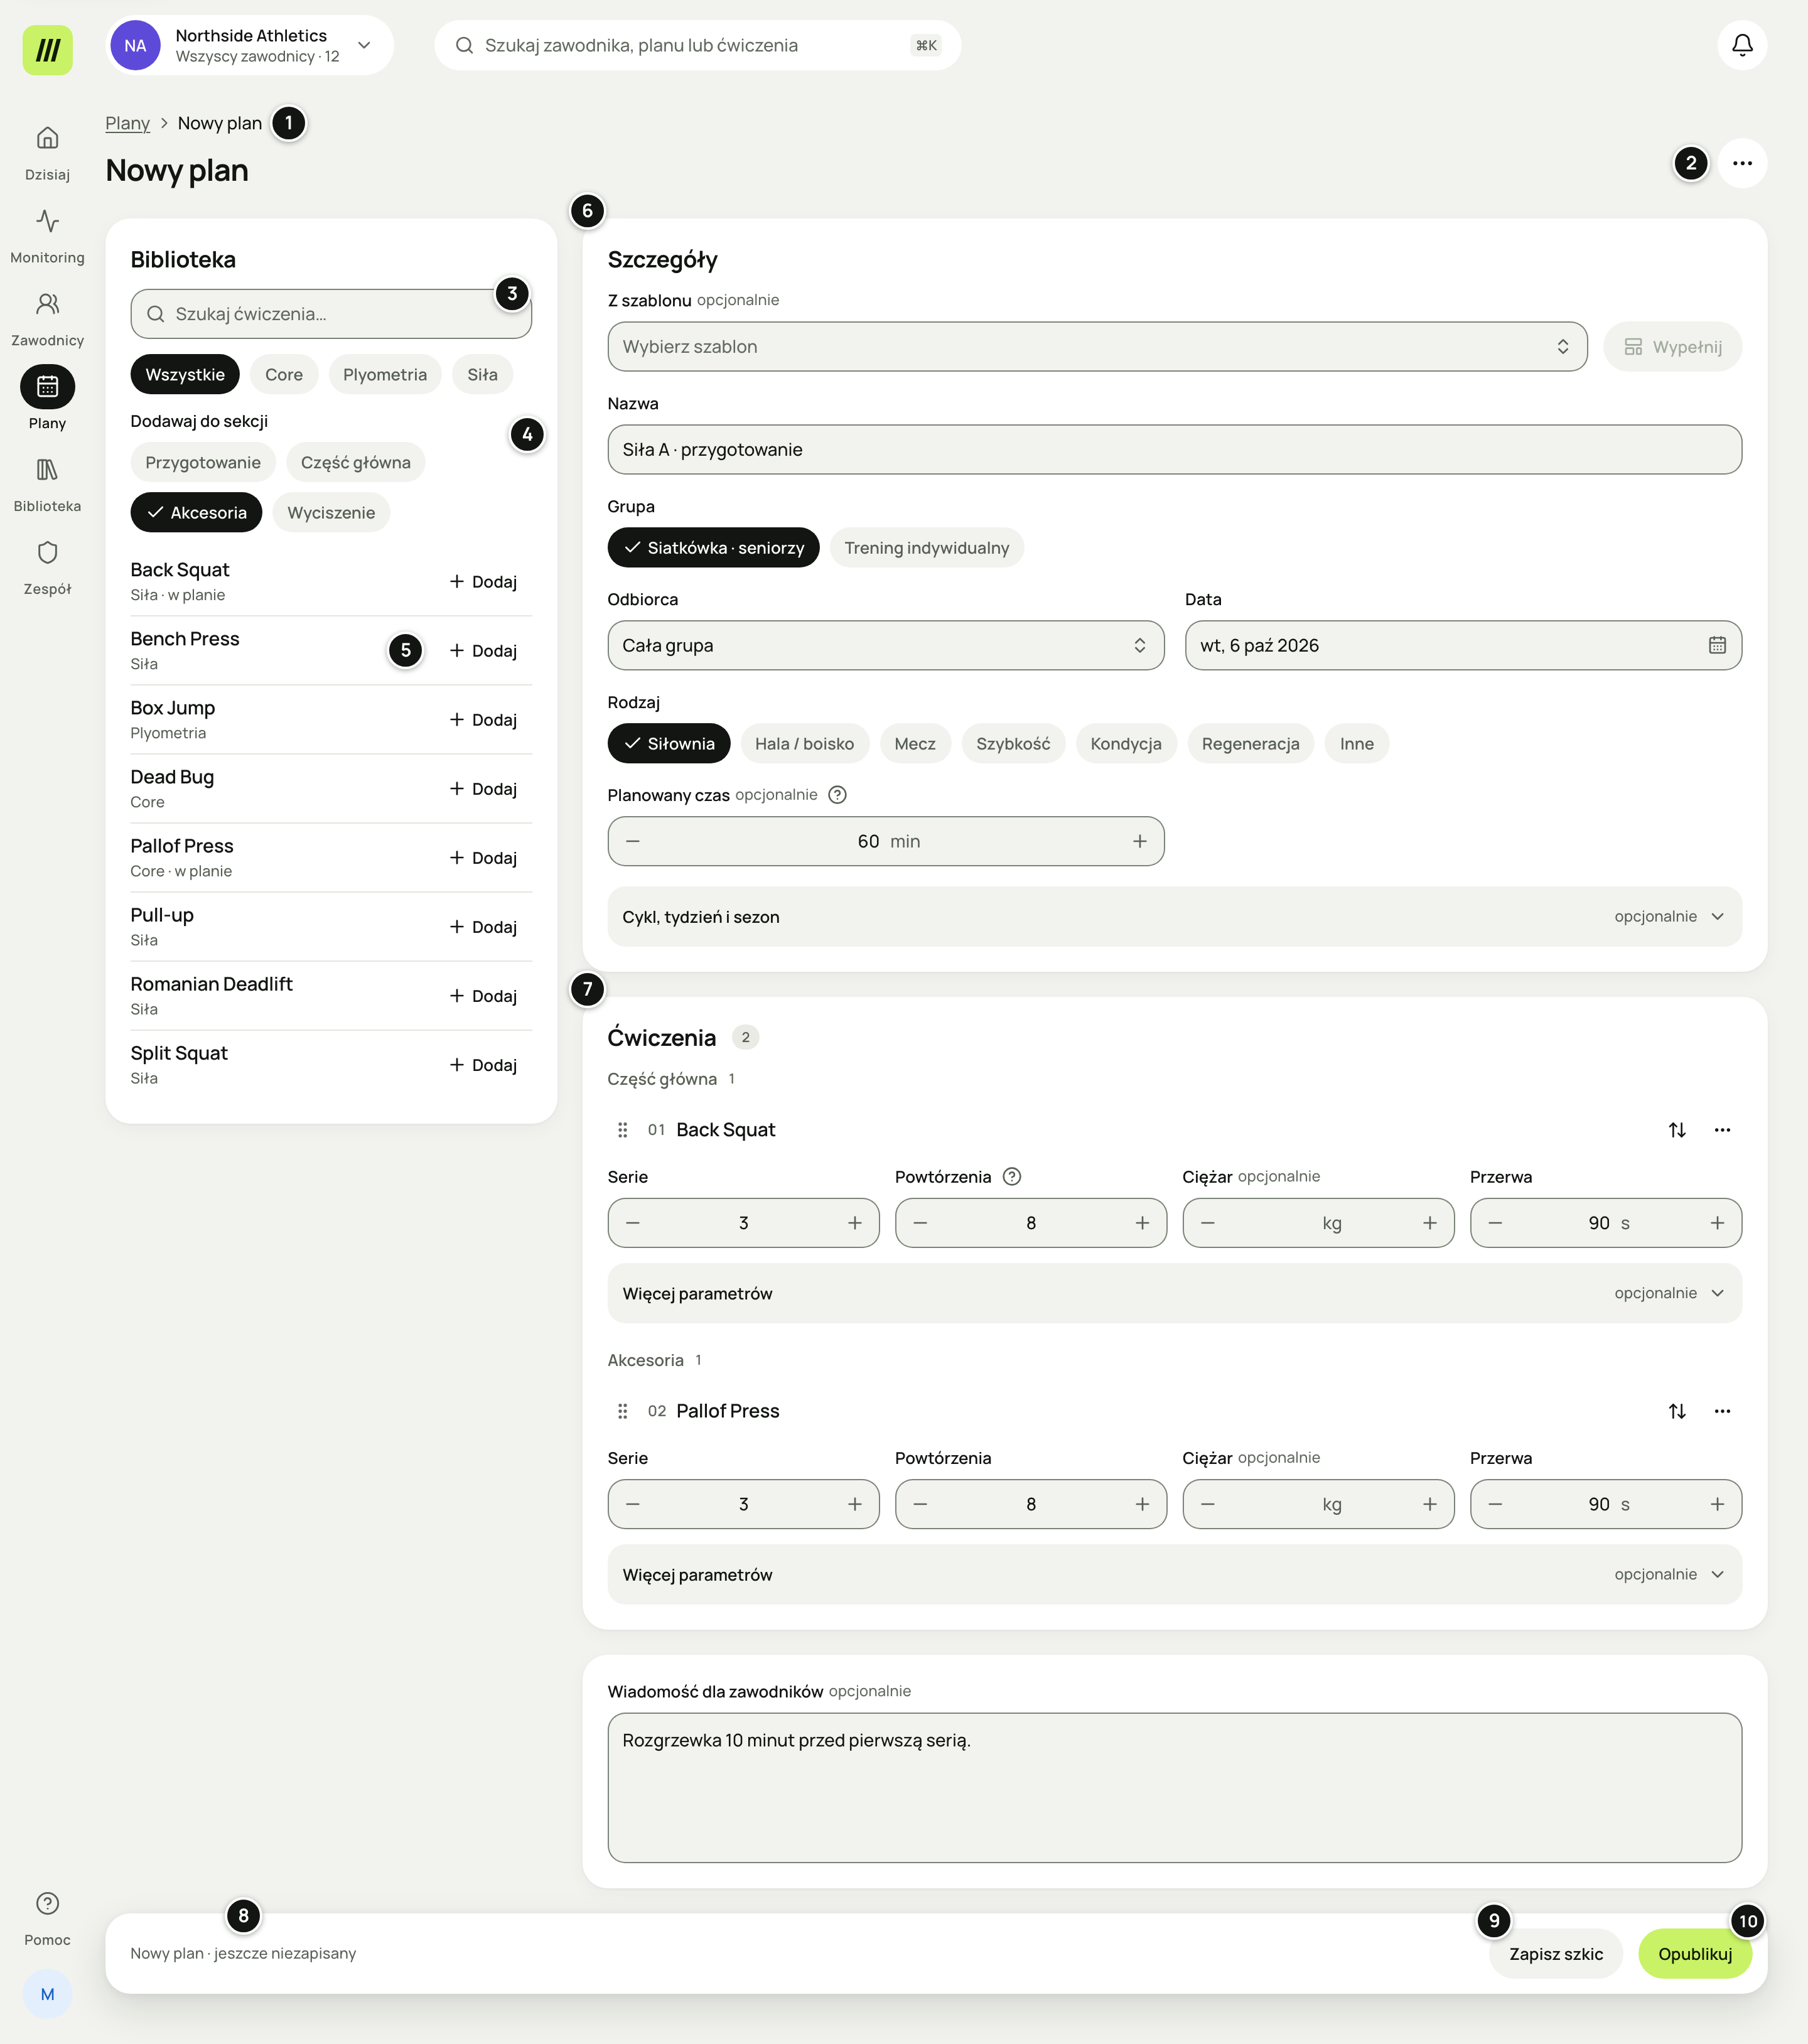Increase planned time with plus icon
The image size is (1808, 2044).
(1139, 841)
